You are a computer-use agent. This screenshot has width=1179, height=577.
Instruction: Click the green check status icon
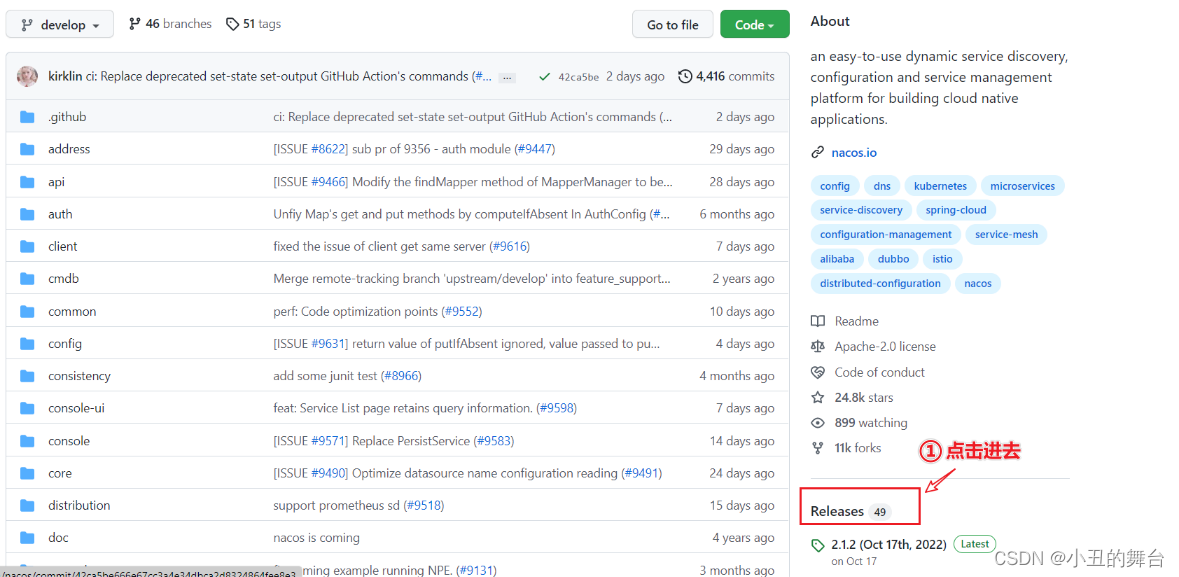(x=544, y=77)
